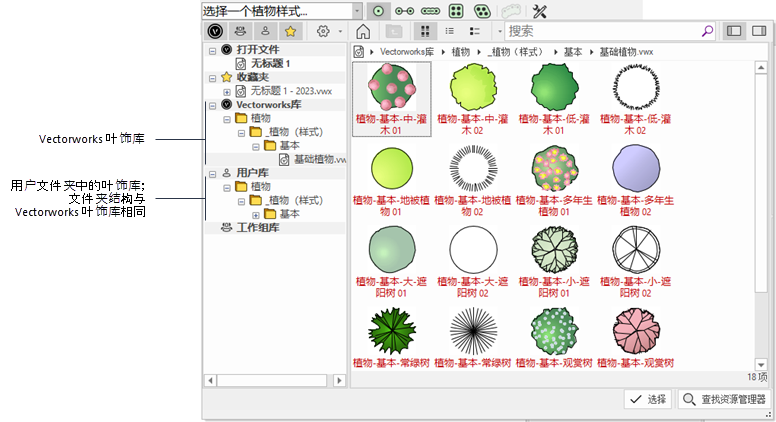The height and width of the screenshot is (422, 776).
Task: Click Vectorworks库 in the breadcrumb path
Action: coord(407,51)
